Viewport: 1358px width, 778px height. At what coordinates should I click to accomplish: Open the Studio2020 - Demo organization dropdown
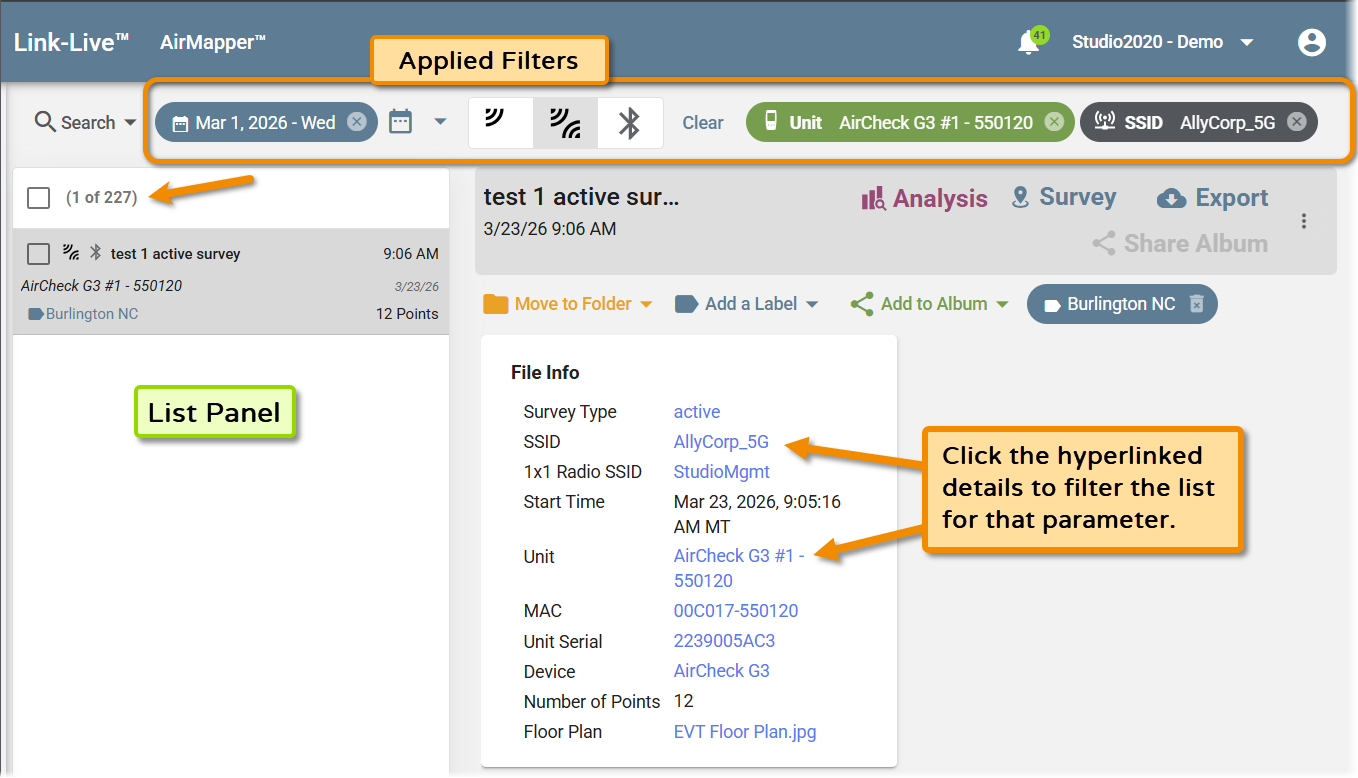tap(1163, 42)
